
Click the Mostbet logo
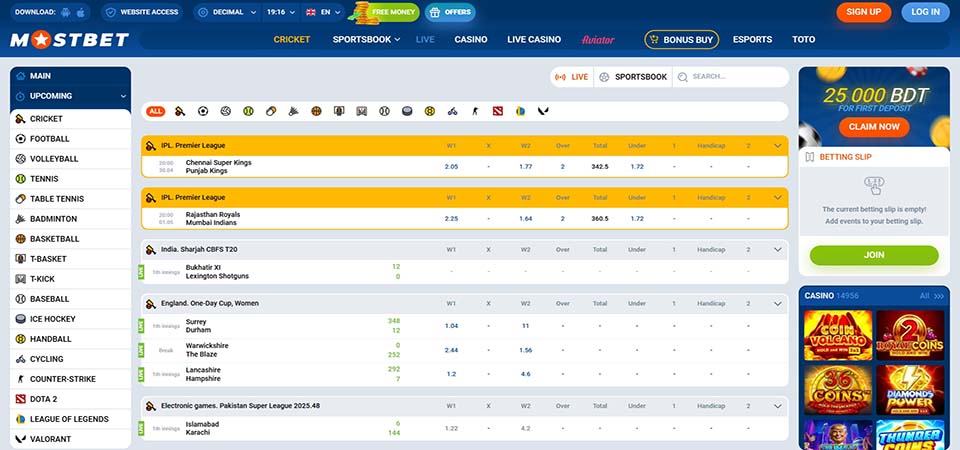(x=69, y=40)
